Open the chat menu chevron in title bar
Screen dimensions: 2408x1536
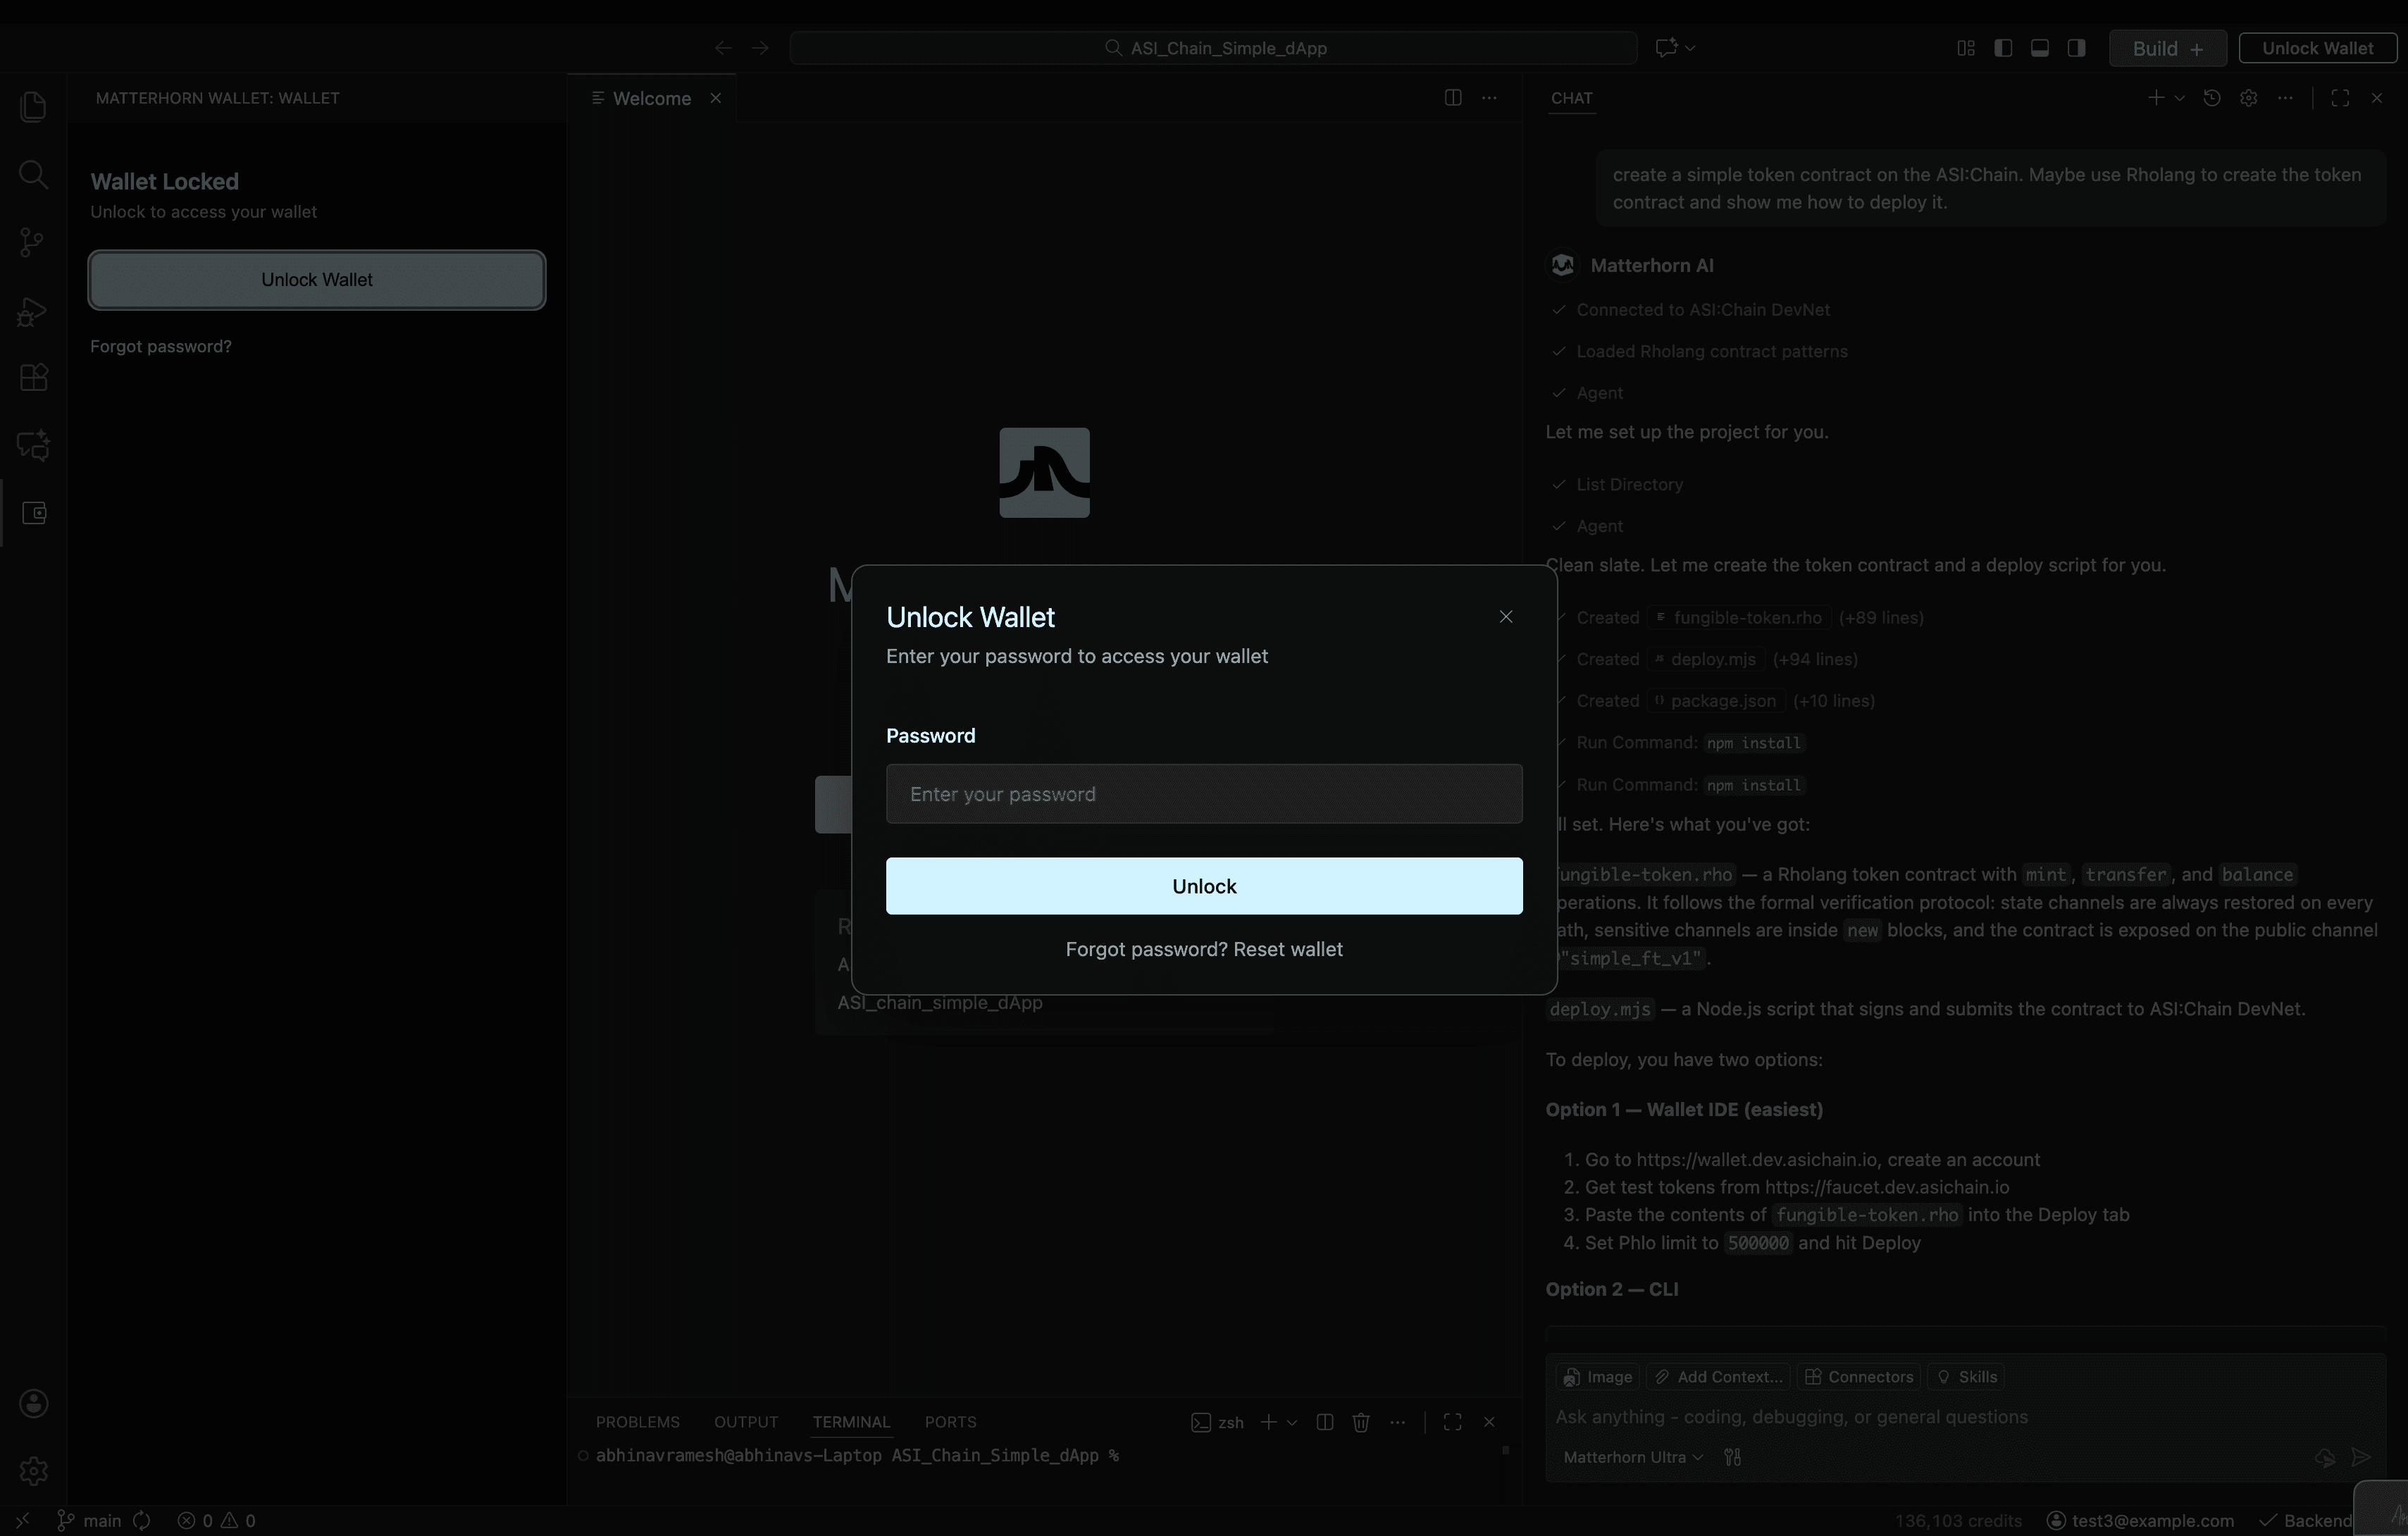click(1690, 48)
